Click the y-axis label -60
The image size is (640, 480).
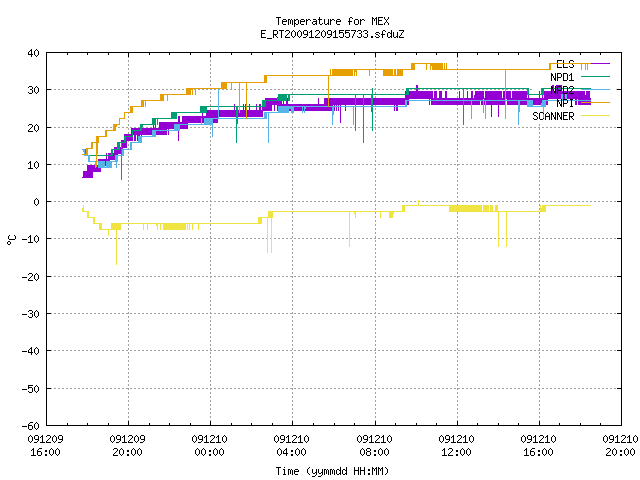[31, 426]
